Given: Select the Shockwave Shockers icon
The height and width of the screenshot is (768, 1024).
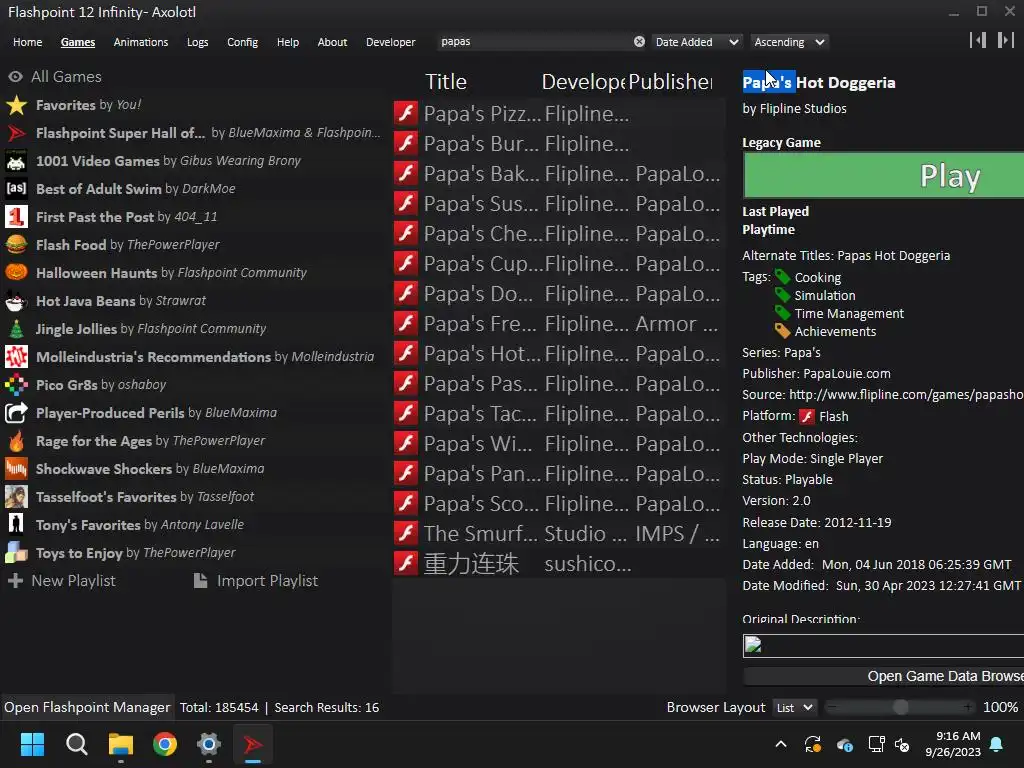Looking at the screenshot, I should click(x=16, y=469).
